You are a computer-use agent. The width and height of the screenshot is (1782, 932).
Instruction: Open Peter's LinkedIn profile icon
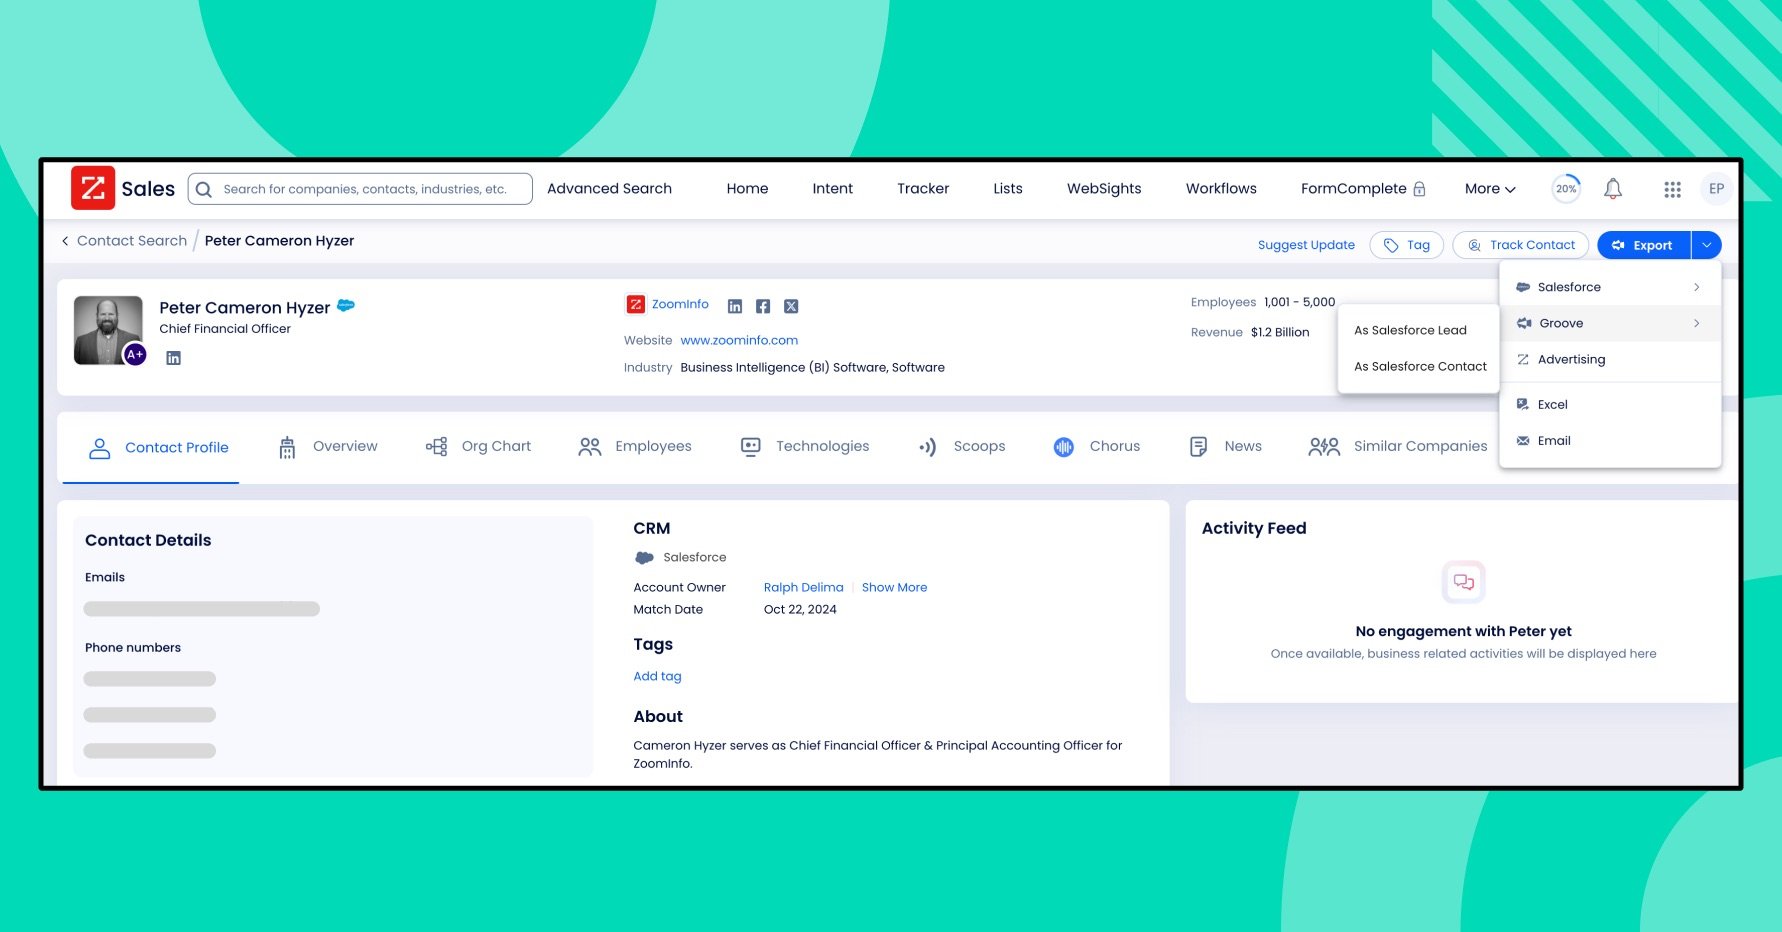(x=173, y=357)
